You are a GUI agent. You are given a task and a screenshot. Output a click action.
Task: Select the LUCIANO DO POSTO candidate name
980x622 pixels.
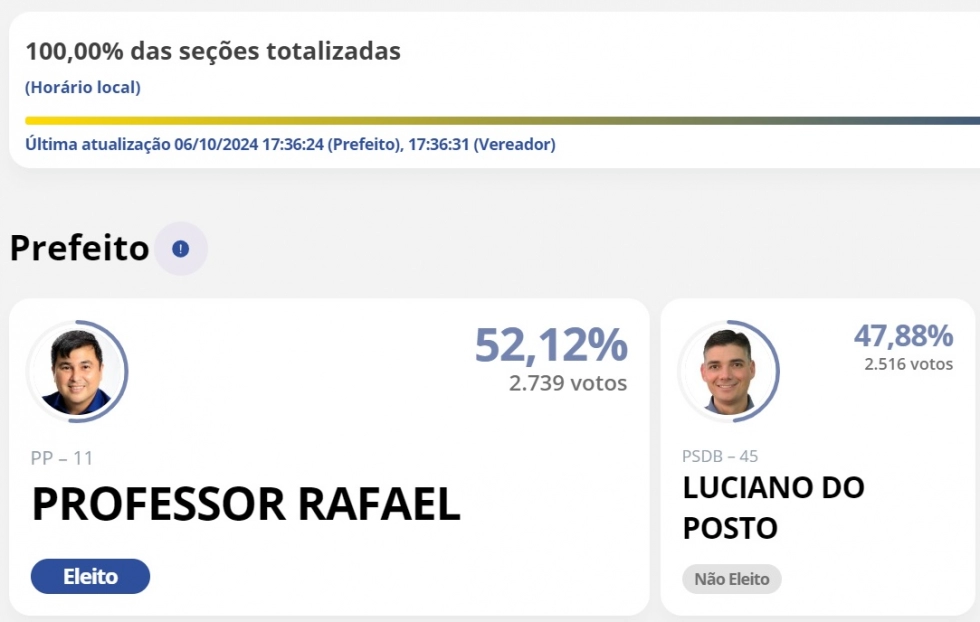(773, 508)
